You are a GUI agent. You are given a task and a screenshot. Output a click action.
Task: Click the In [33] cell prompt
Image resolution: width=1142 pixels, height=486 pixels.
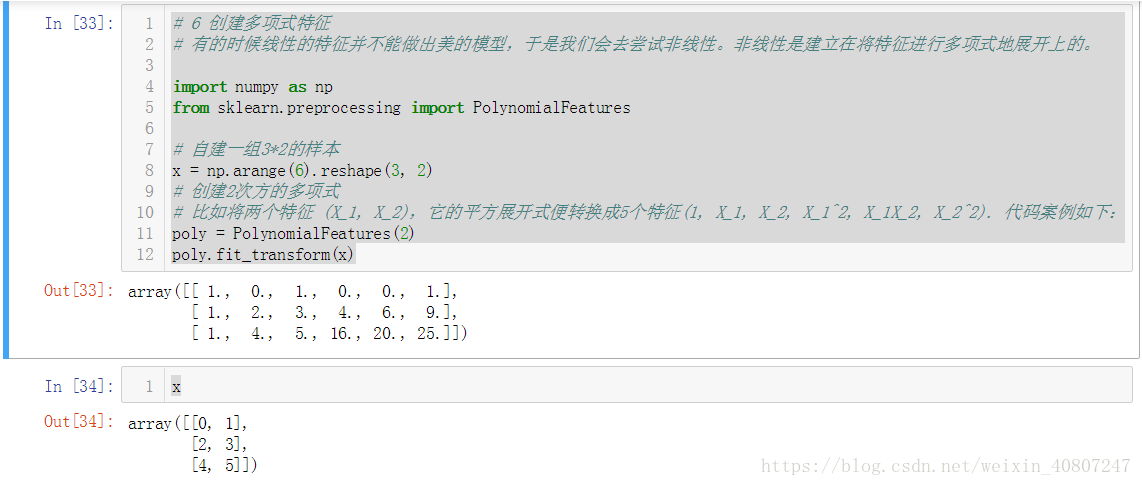pos(79,23)
